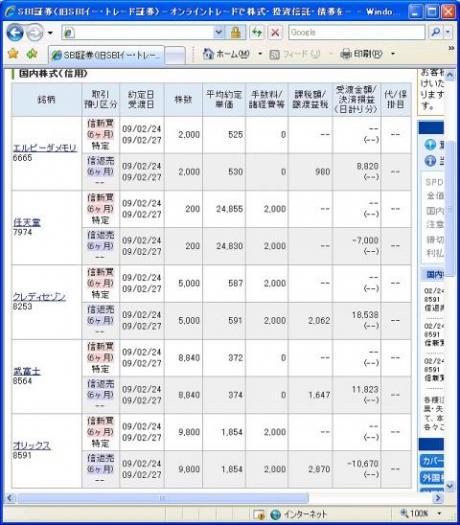Image resolution: width=460 pixels, height=525 pixels.
Task: Select the SBI証券 browser tab
Action: tap(106, 55)
